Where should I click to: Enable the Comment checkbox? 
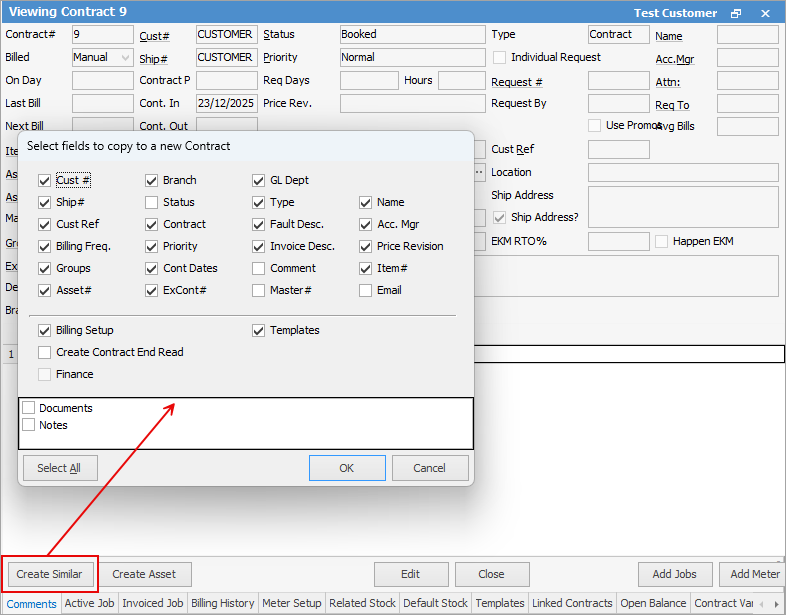pyautogui.click(x=258, y=269)
